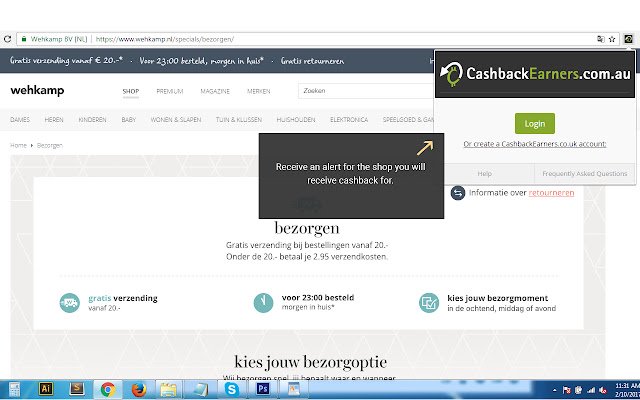Open Windows Explorer folder in taskbar
Viewport: 640px width, 400px height.
pyautogui.click(x=169, y=389)
